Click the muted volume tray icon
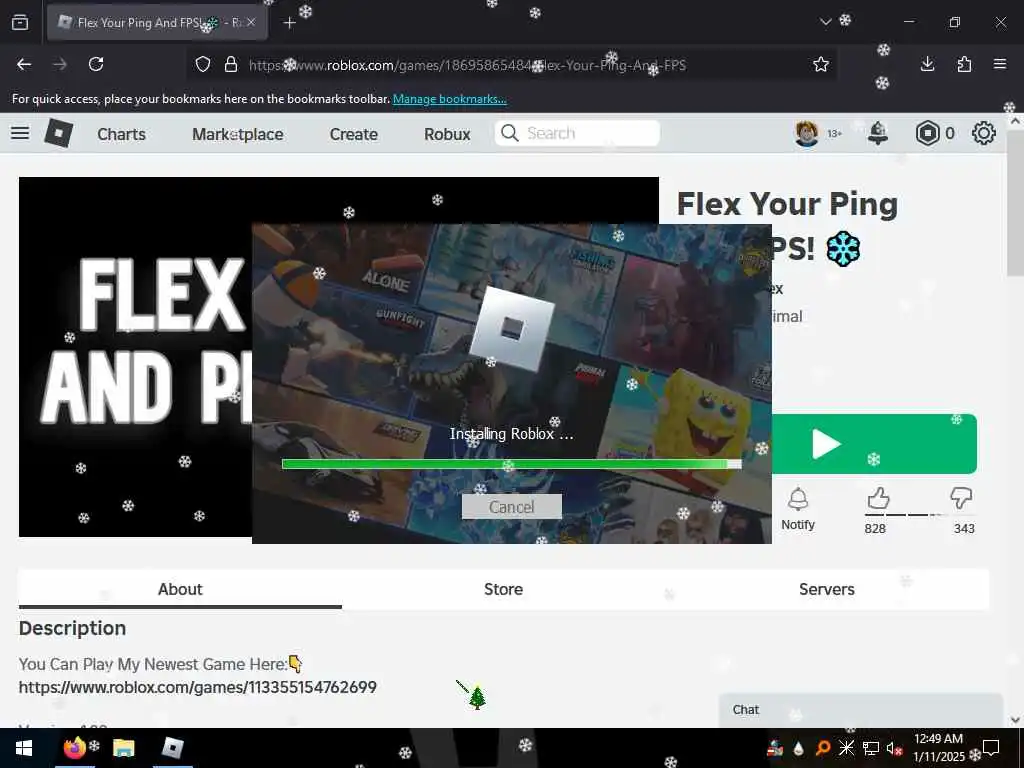The height and width of the screenshot is (768, 1024). click(x=893, y=748)
